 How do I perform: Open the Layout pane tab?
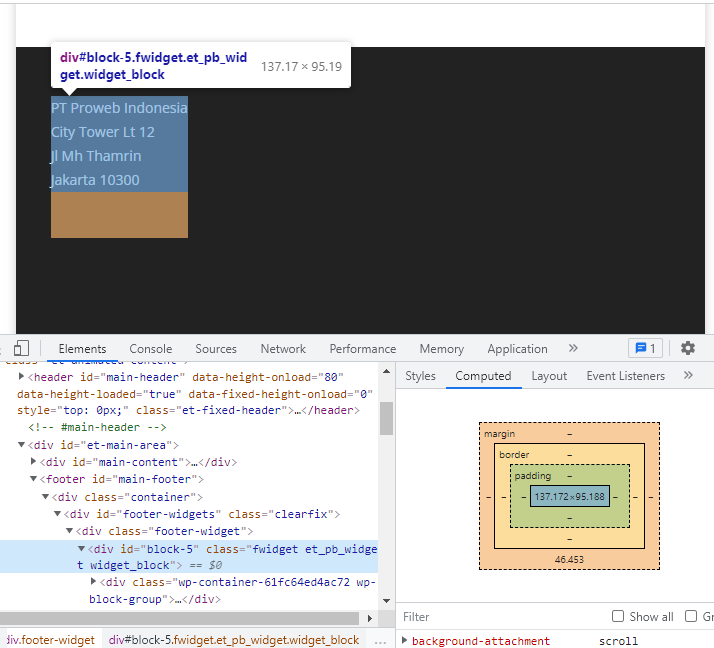[549, 376]
